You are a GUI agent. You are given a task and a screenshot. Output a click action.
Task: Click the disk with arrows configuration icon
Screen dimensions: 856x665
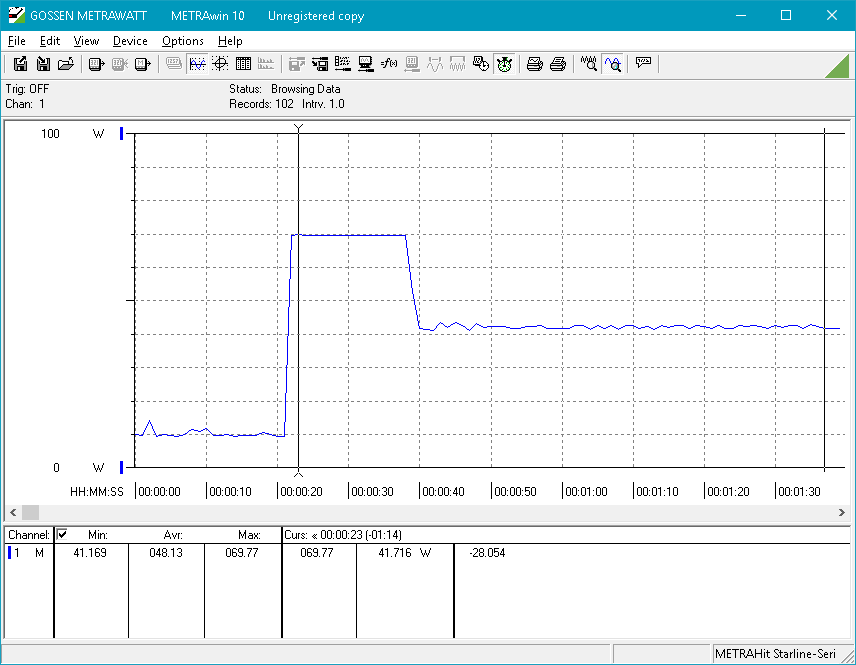coord(320,64)
